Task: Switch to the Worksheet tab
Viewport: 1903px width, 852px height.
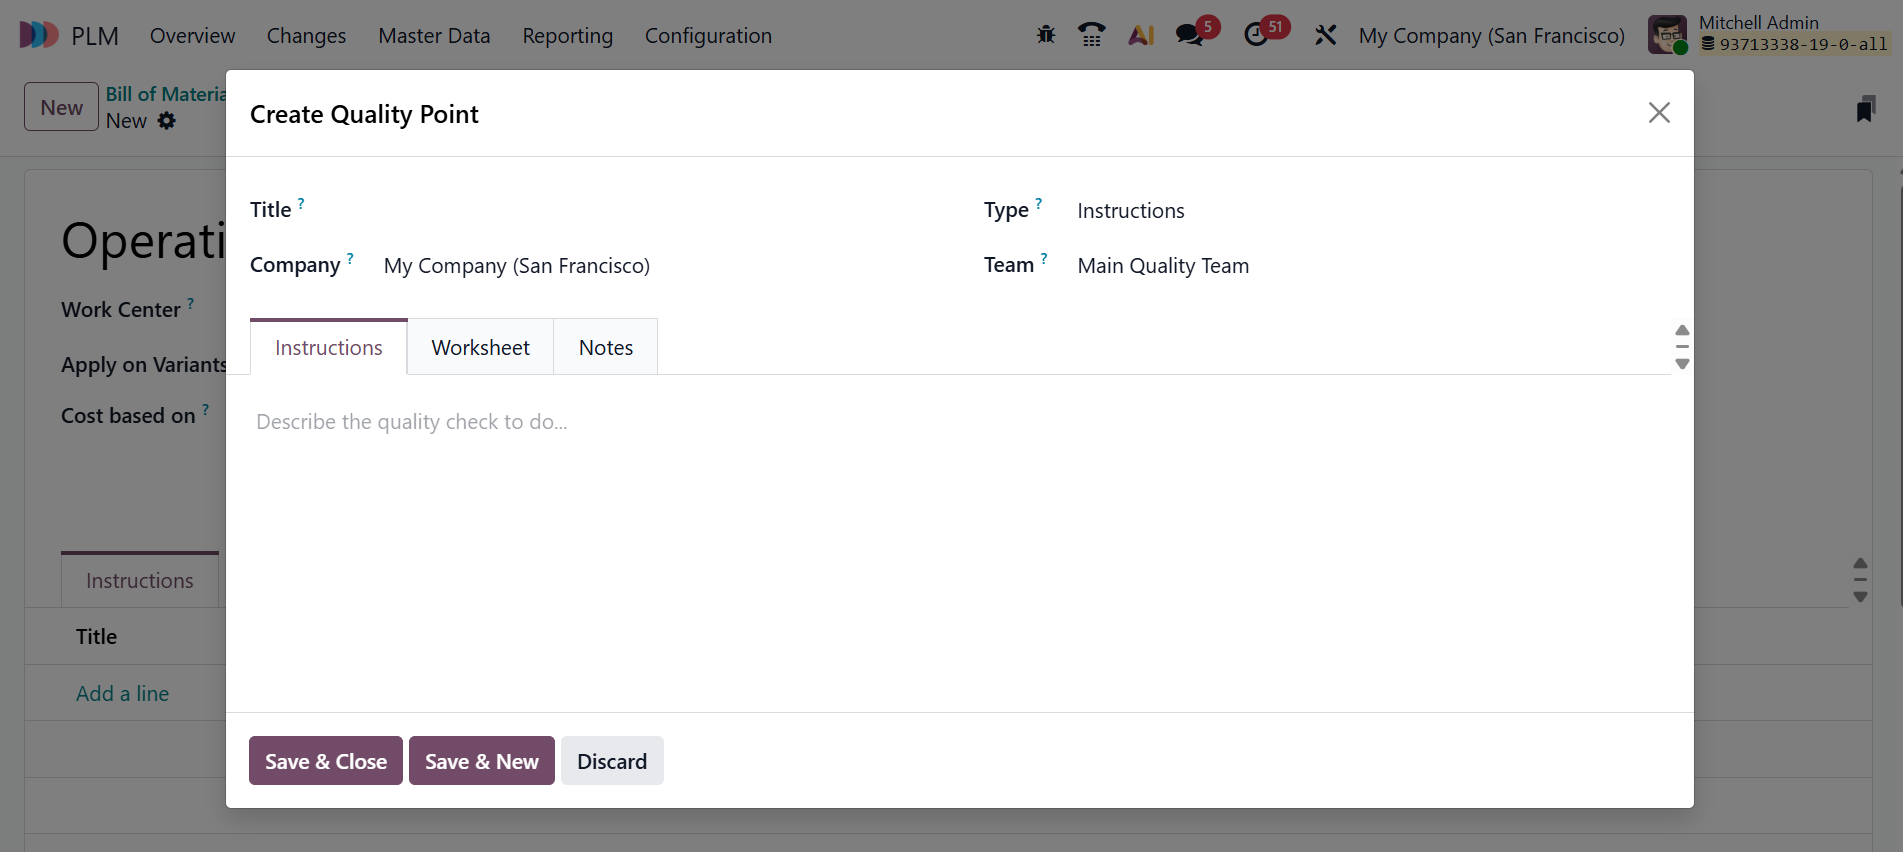Action: click(480, 347)
